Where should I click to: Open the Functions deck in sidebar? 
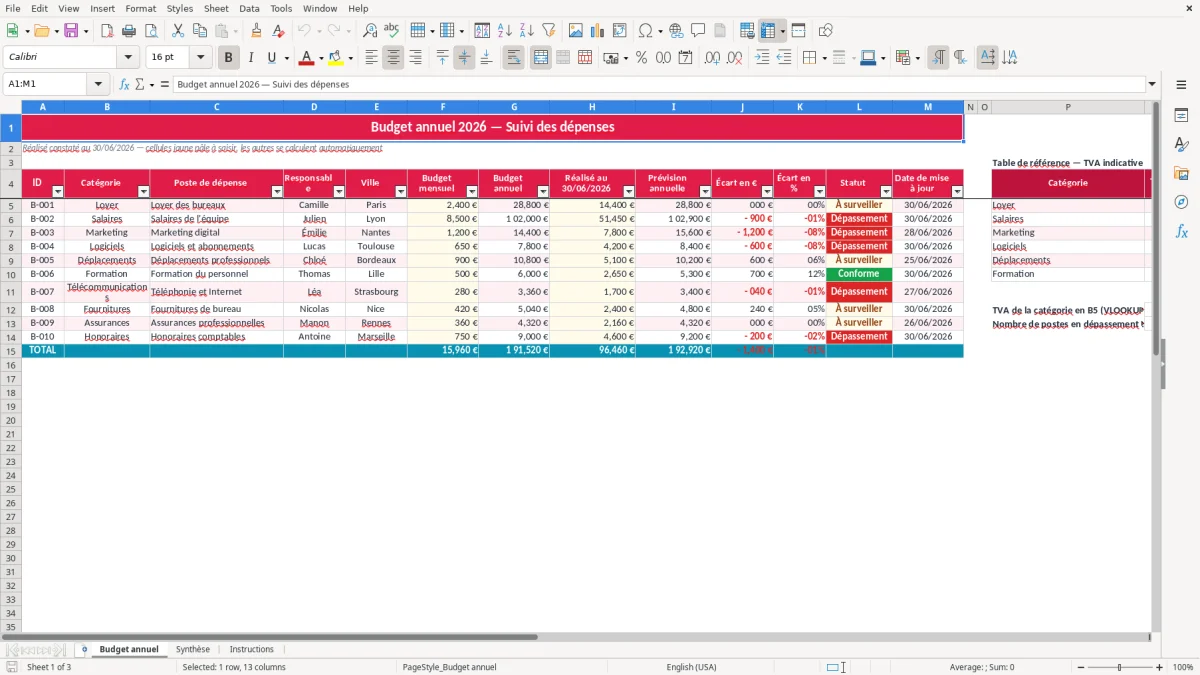[x=1181, y=231]
